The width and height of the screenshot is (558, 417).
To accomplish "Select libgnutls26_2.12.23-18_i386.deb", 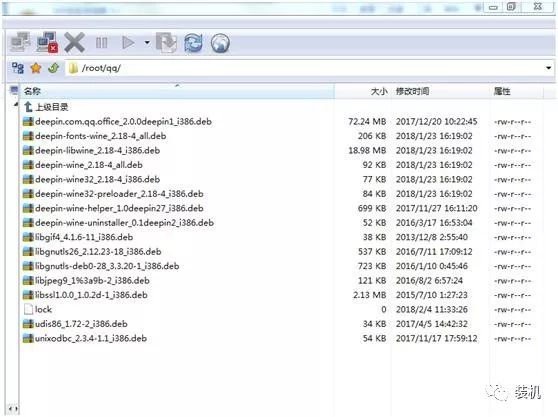I will tap(98, 252).
